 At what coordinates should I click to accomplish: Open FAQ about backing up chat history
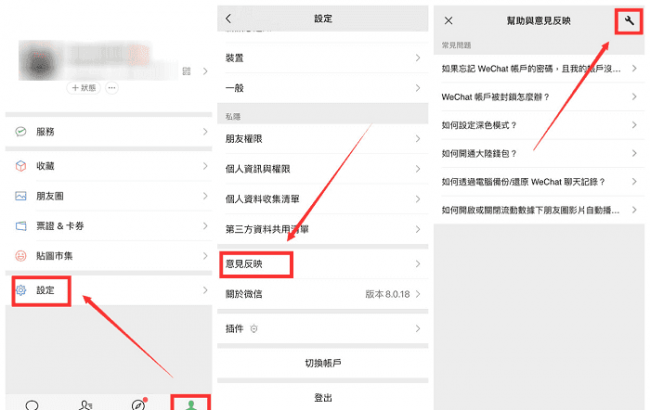coord(539,182)
